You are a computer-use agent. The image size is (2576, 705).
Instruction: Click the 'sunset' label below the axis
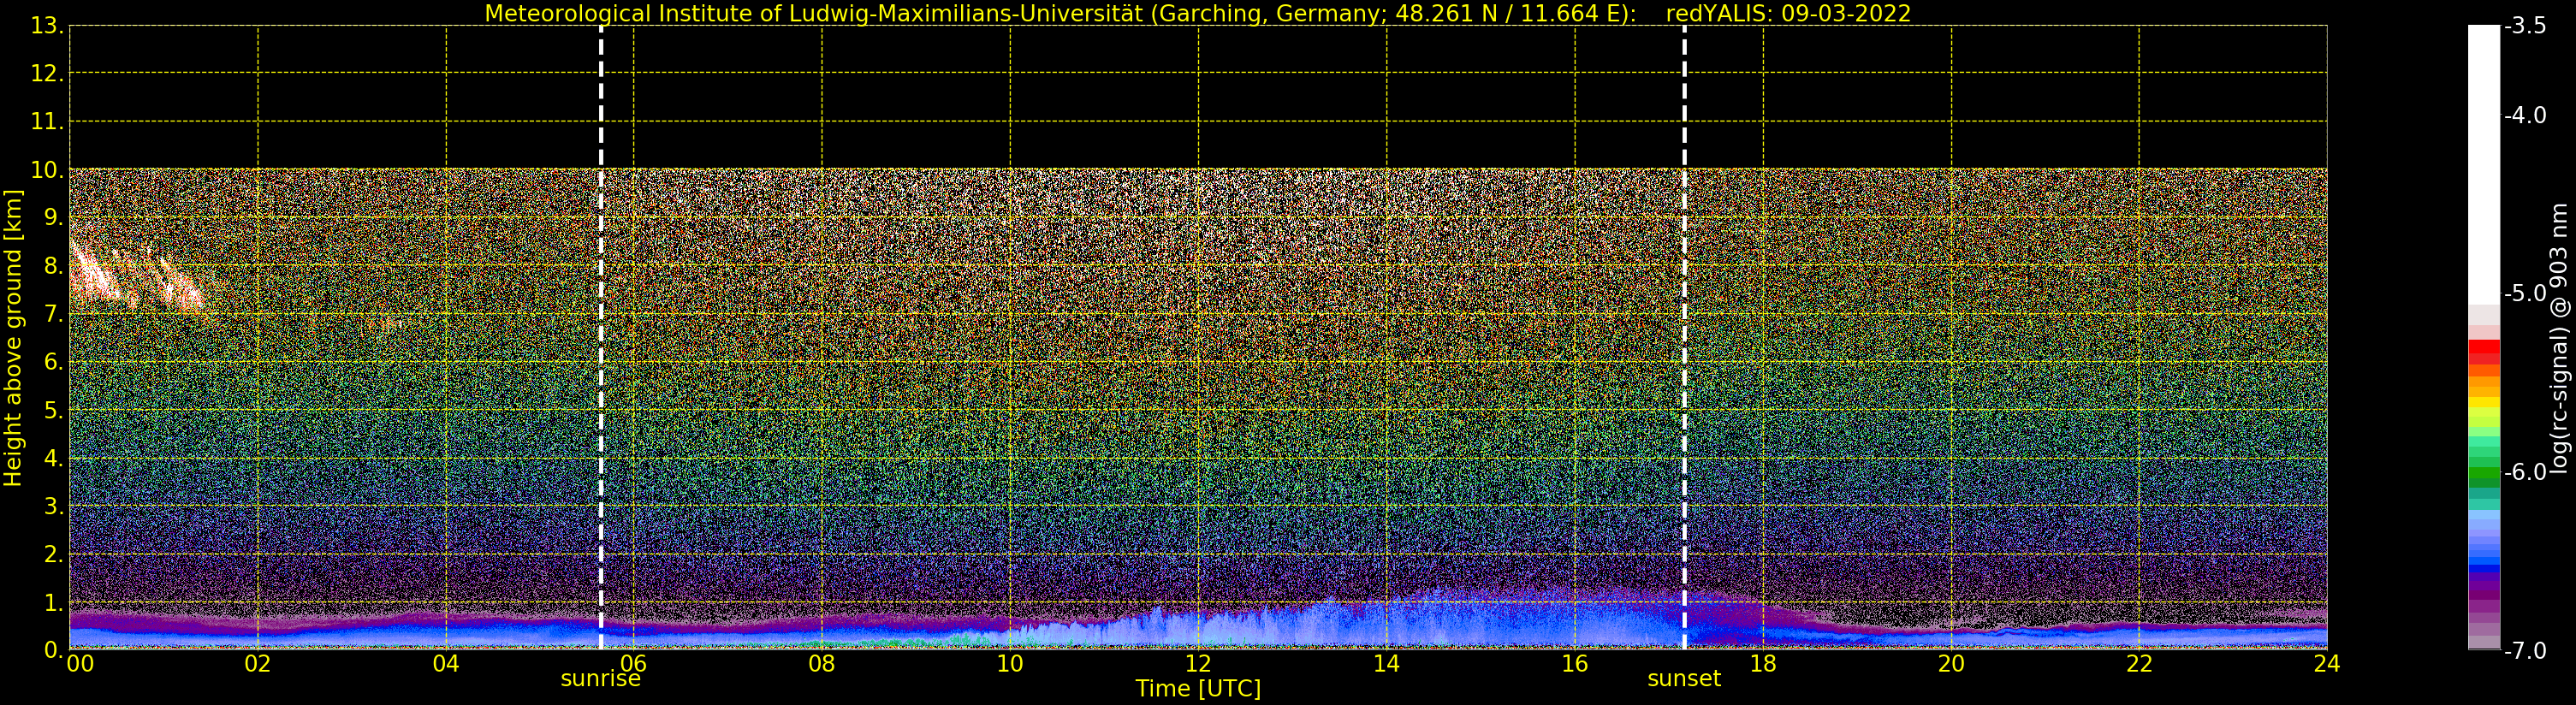pyautogui.click(x=1684, y=679)
